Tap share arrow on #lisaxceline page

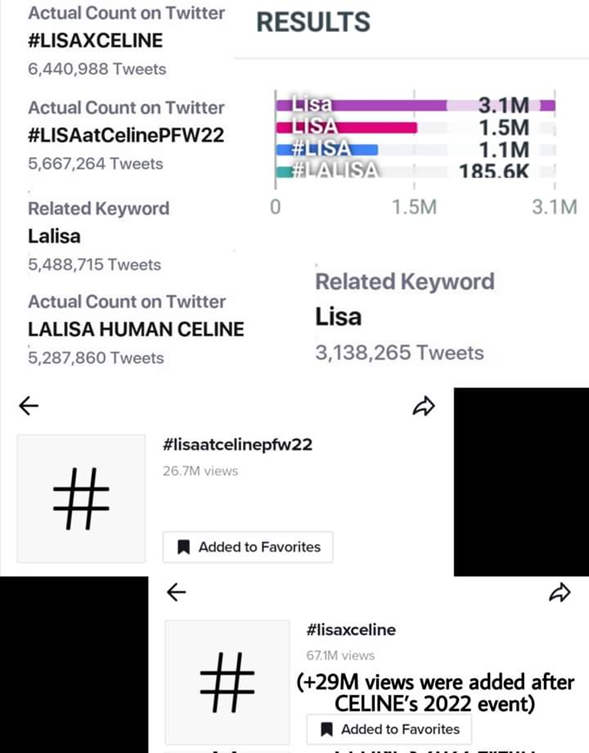[560, 593]
